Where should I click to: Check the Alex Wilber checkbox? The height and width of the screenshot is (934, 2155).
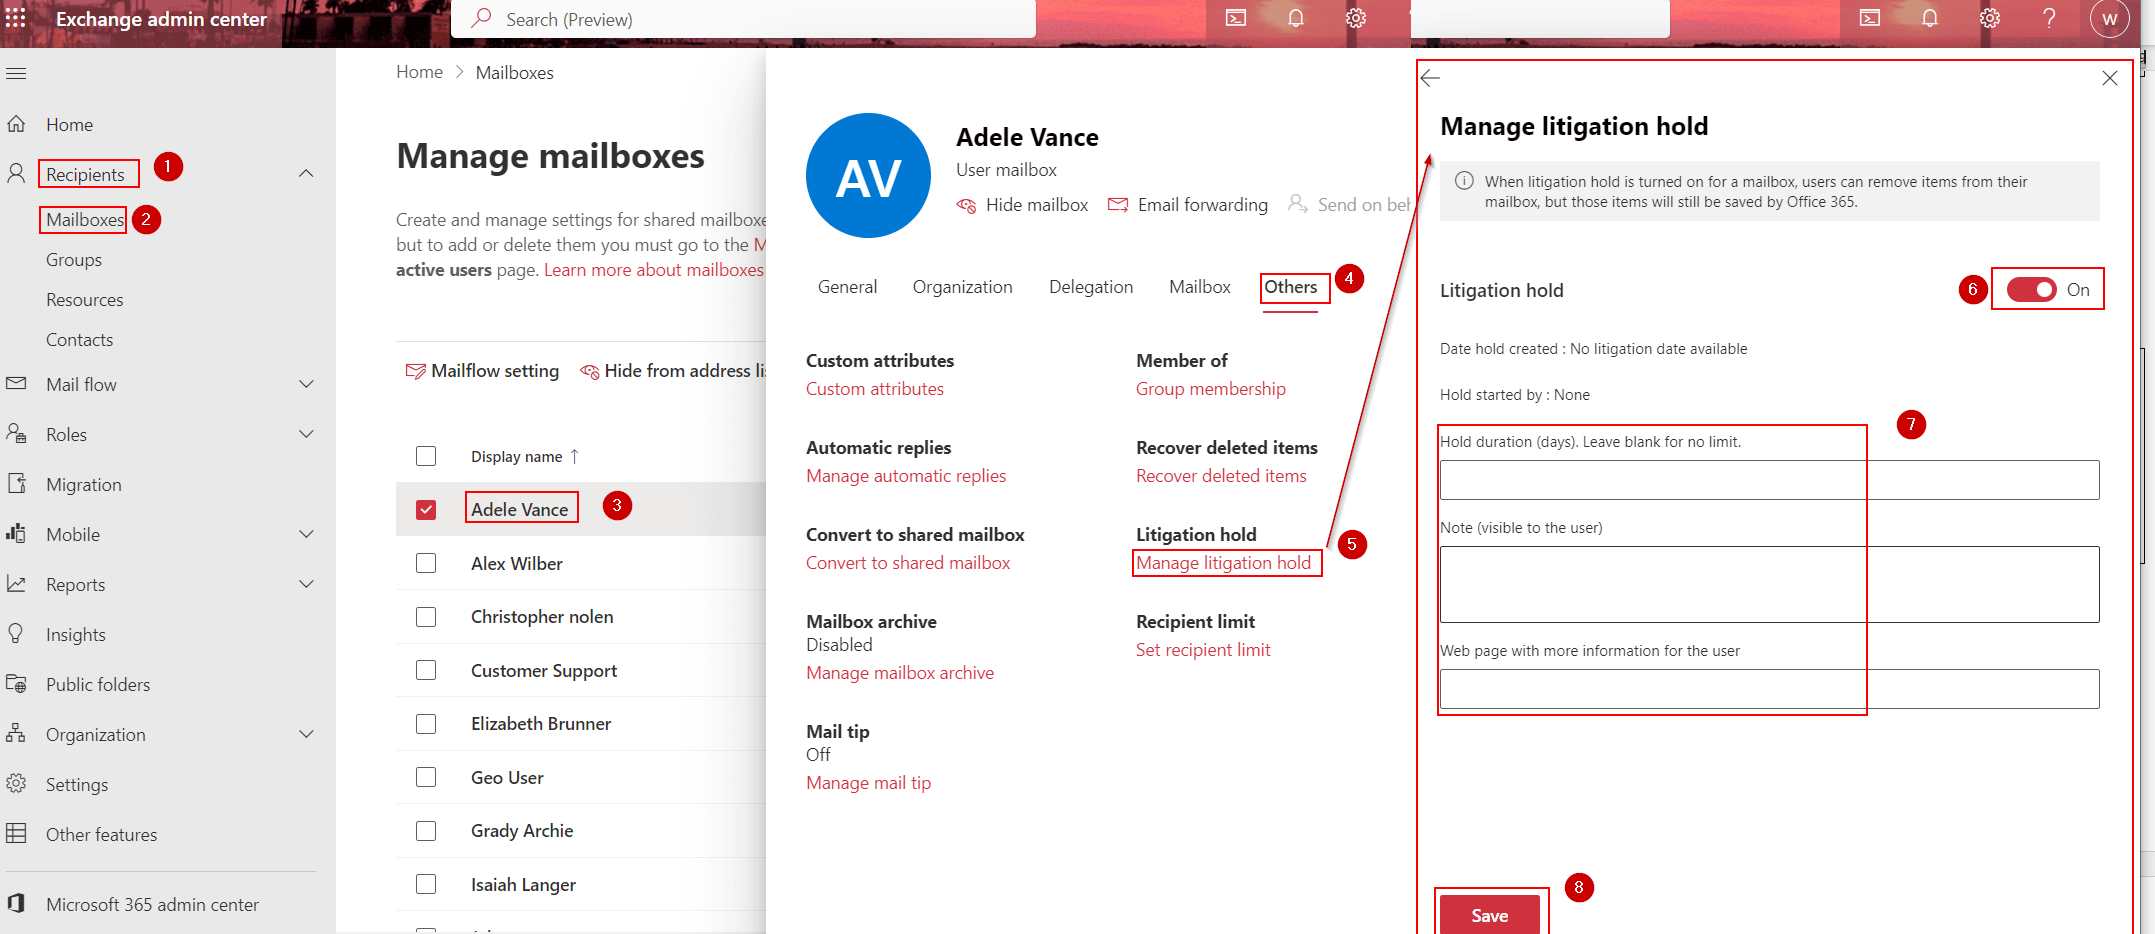point(426,563)
